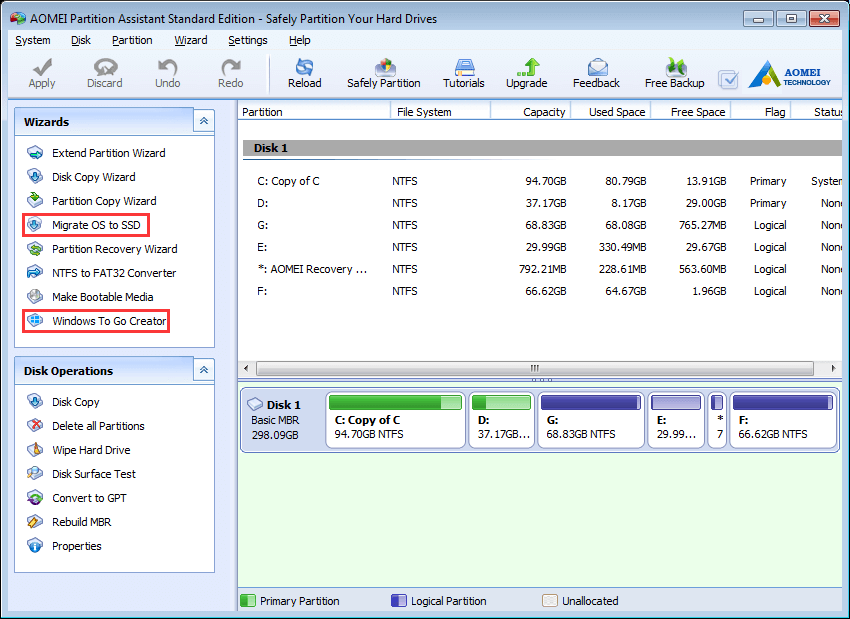Select E: partition block in disk map
850x619 pixels.
tap(676, 420)
